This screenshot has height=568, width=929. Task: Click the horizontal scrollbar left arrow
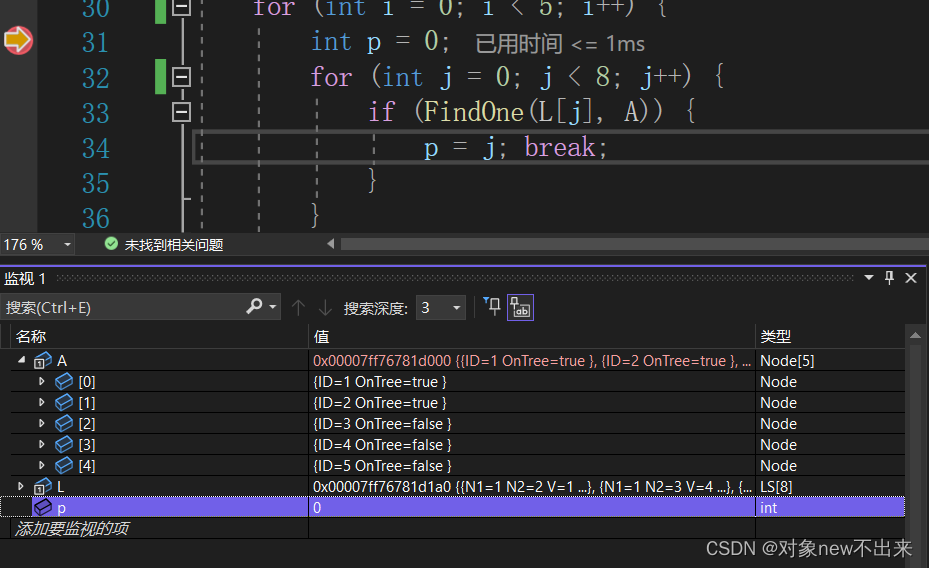coord(331,244)
